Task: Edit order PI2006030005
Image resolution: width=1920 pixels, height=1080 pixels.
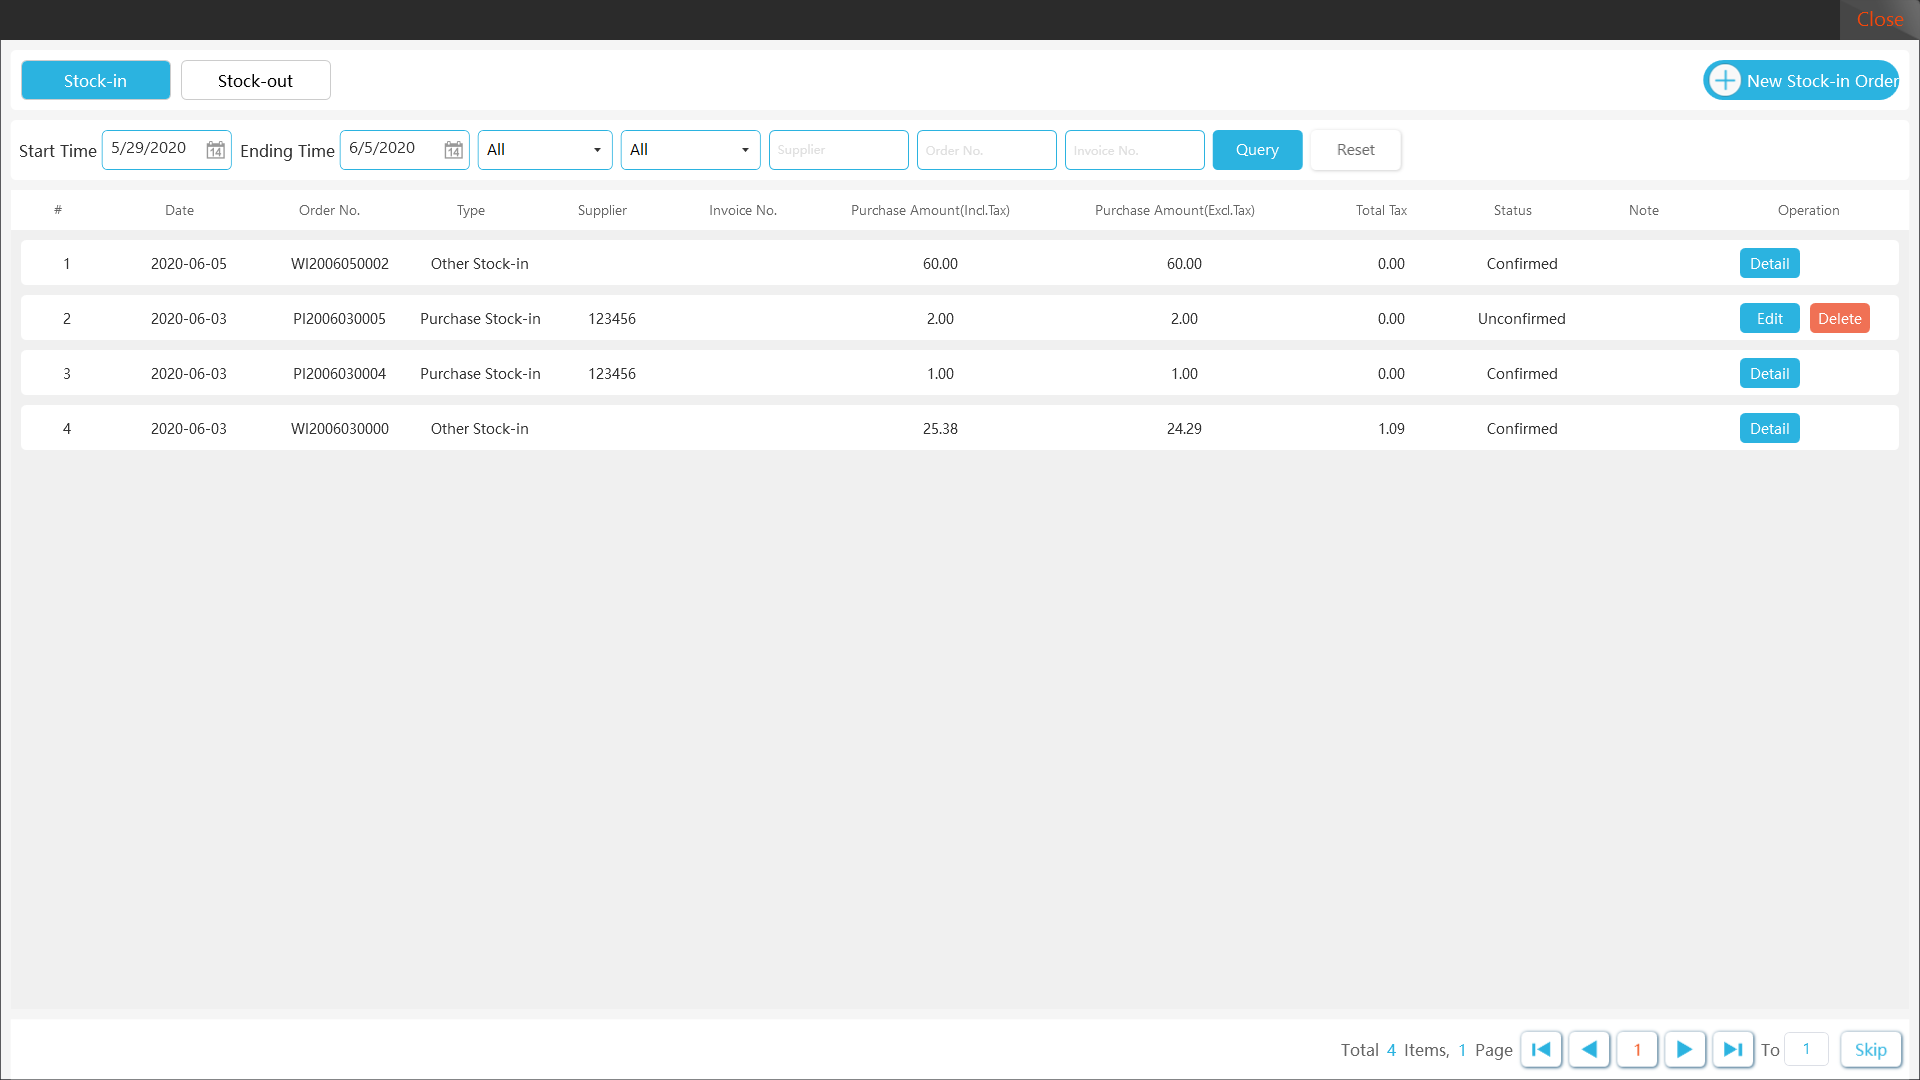Action: click(x=1769, y=318)
